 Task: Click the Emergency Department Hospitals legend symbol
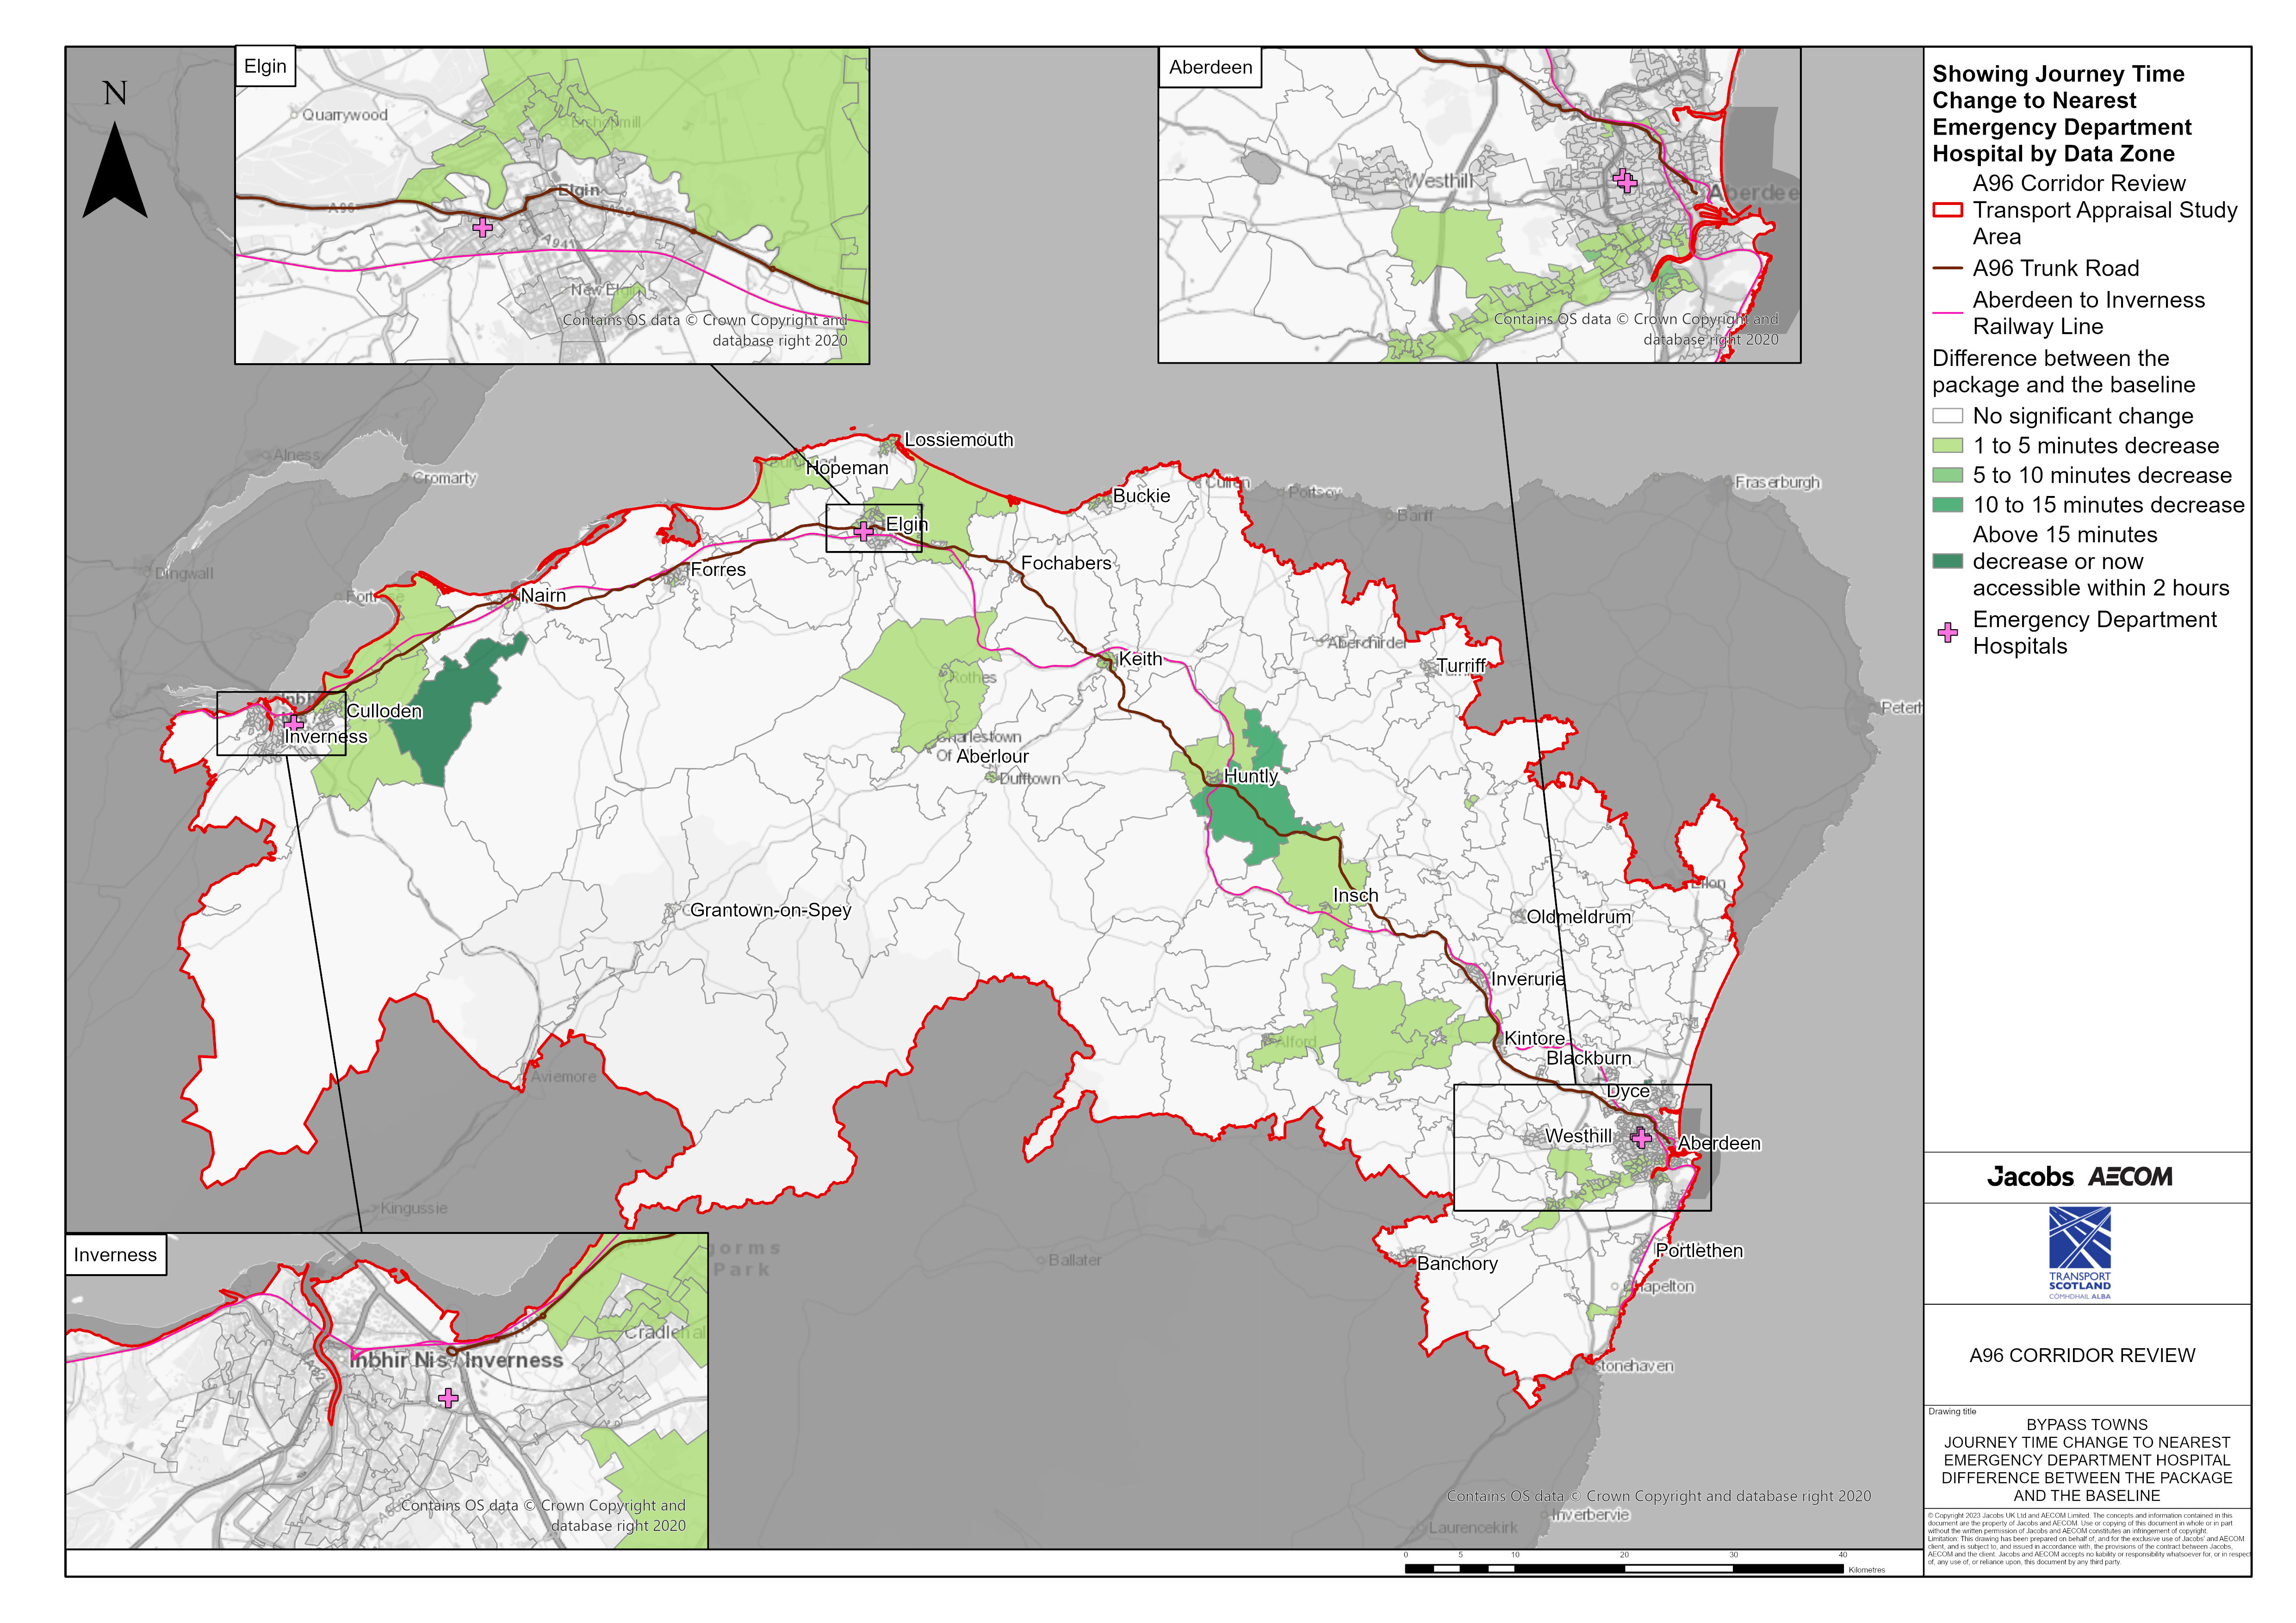tap(1947, 632)
